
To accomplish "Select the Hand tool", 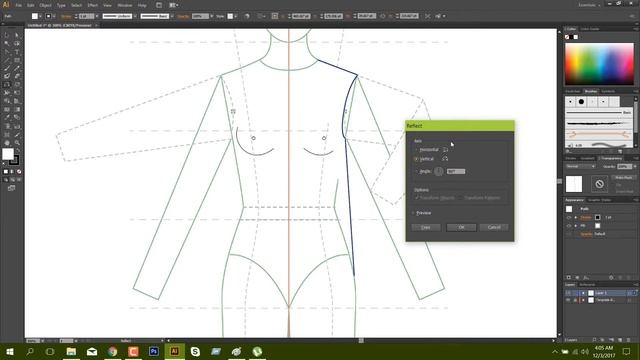I will 7,143.
